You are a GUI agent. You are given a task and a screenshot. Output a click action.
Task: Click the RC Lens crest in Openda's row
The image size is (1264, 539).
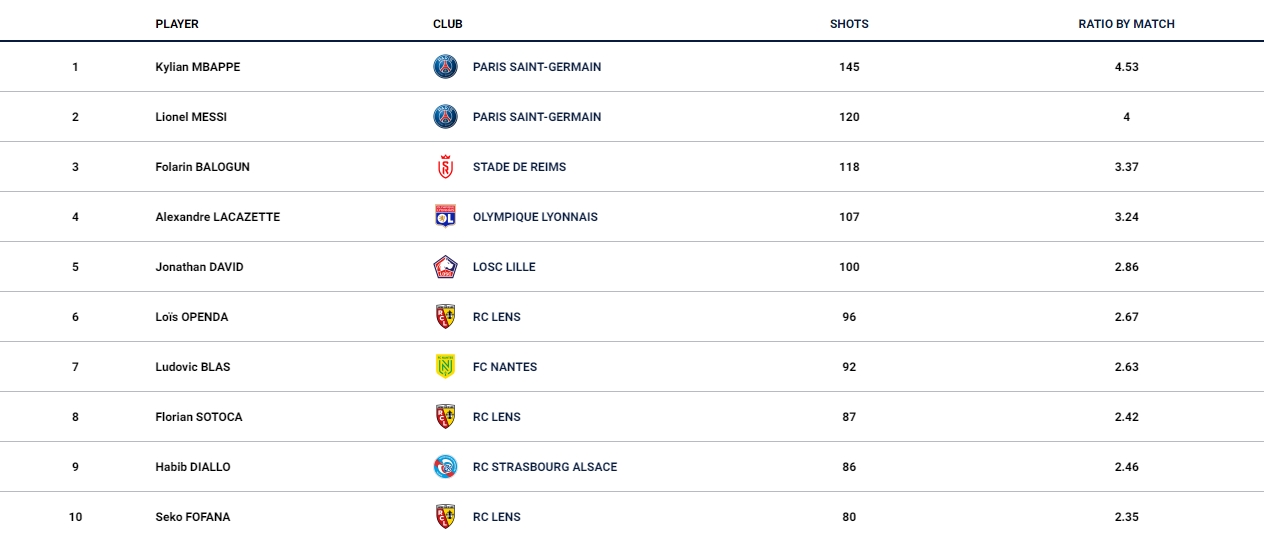[x=445, y=317]
